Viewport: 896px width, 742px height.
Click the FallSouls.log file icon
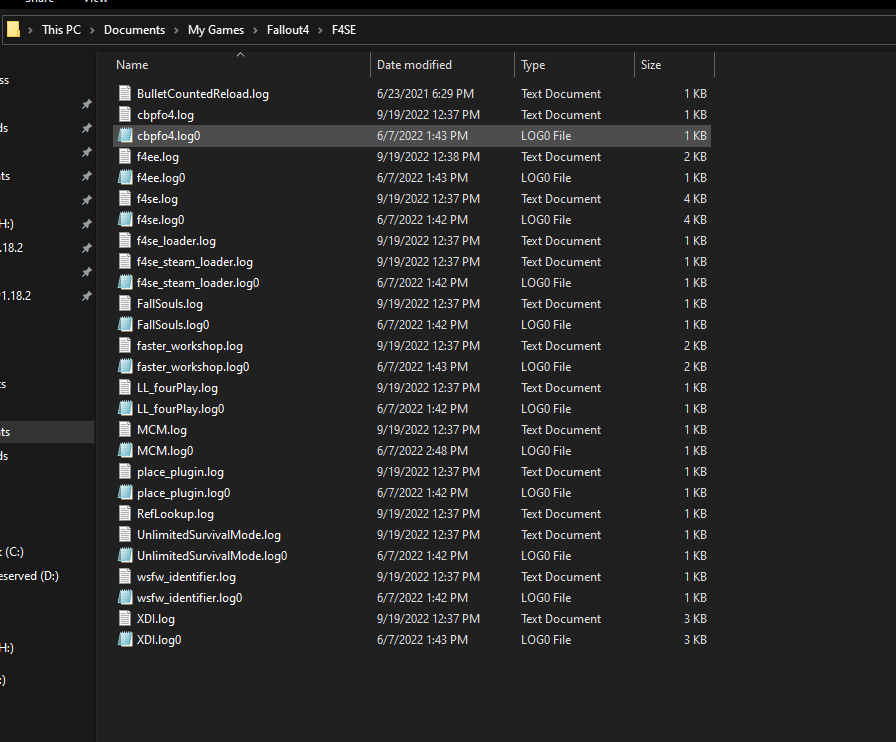[x=125, y=304]
